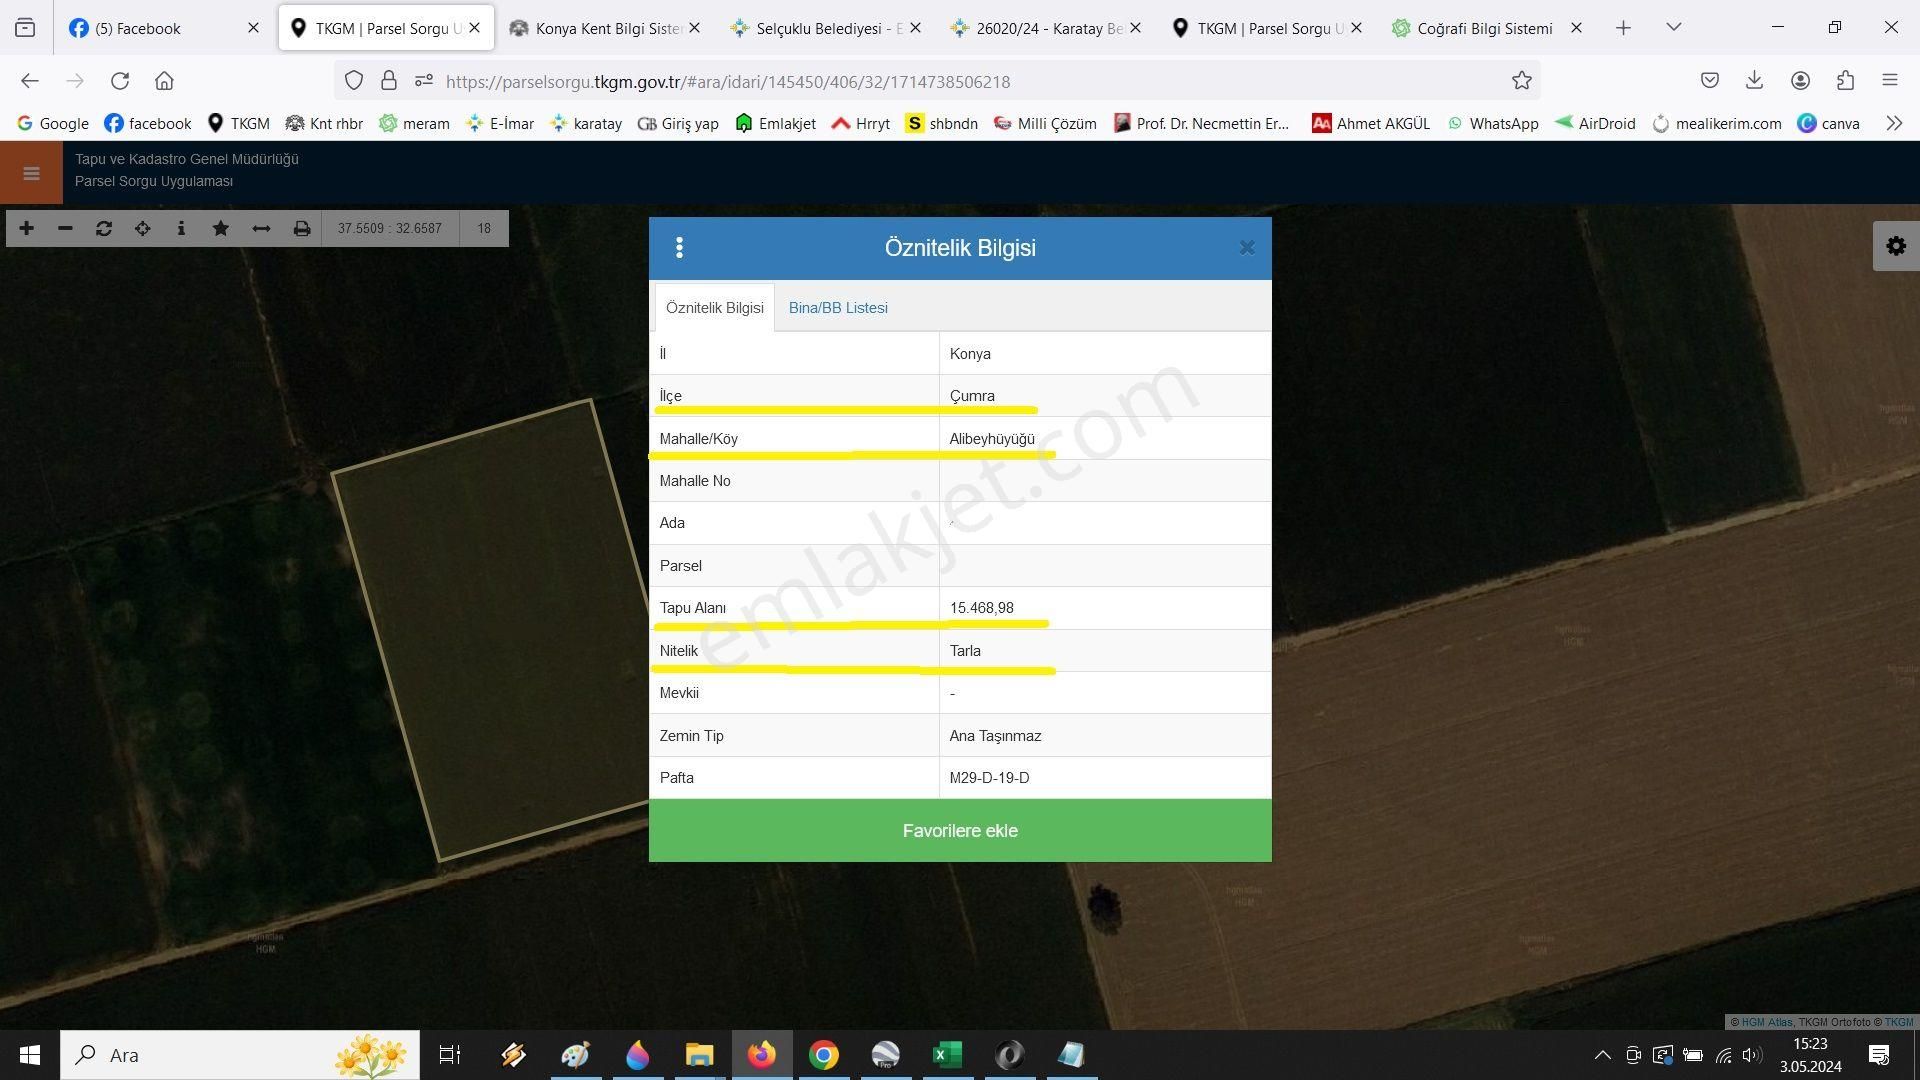Click the Parsel field row in table

959,564
